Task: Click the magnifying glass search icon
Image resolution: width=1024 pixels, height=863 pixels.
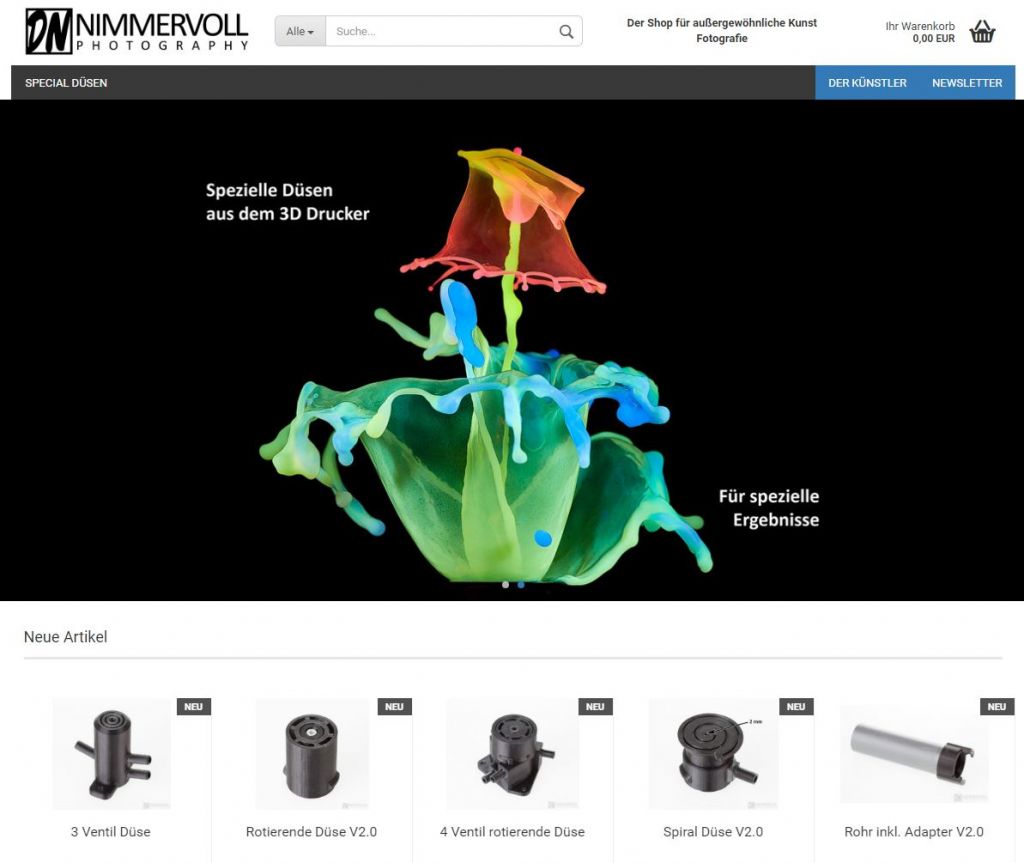Action: coord(566,32)
